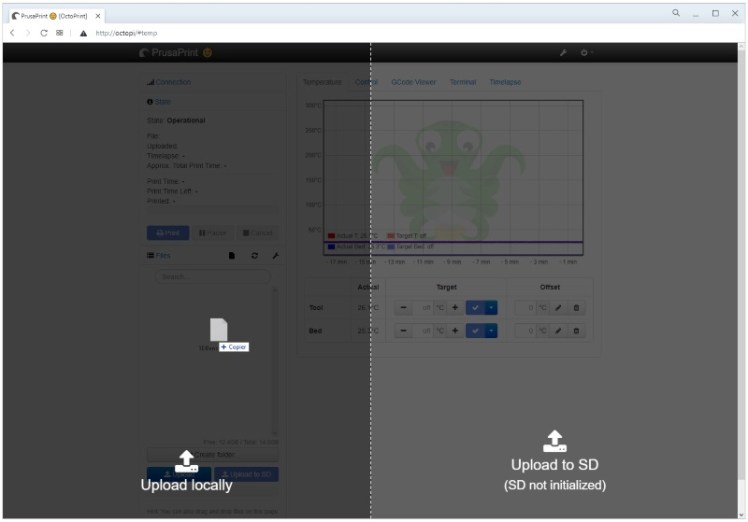Image resolution: width=748 pixels, height=522 pixels.
Task: Click the Bed target temperature minus button
Action: [404, 331]
